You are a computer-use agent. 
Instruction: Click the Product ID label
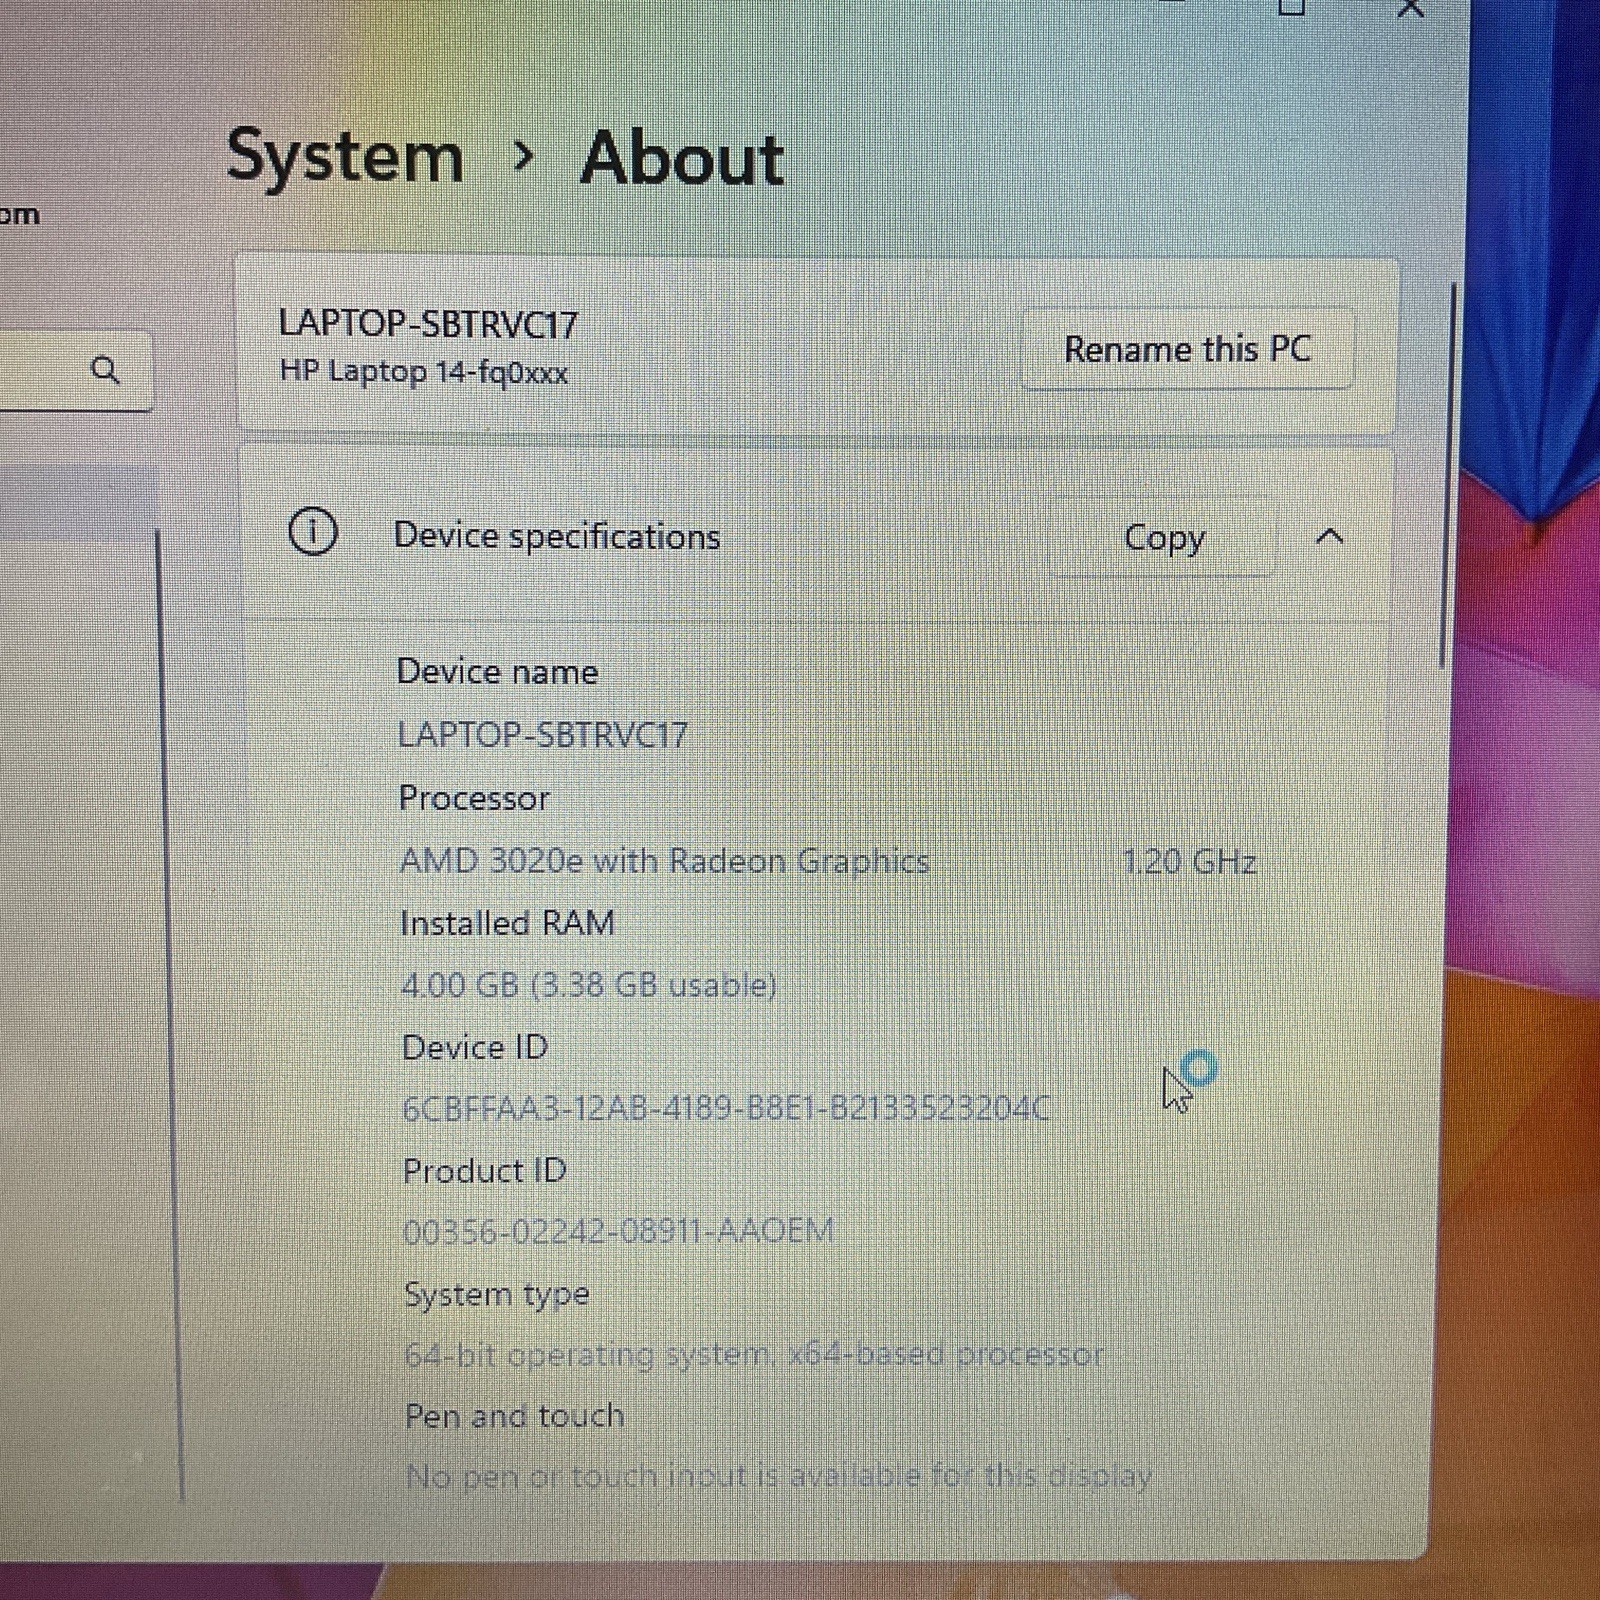click(485, 1170)
